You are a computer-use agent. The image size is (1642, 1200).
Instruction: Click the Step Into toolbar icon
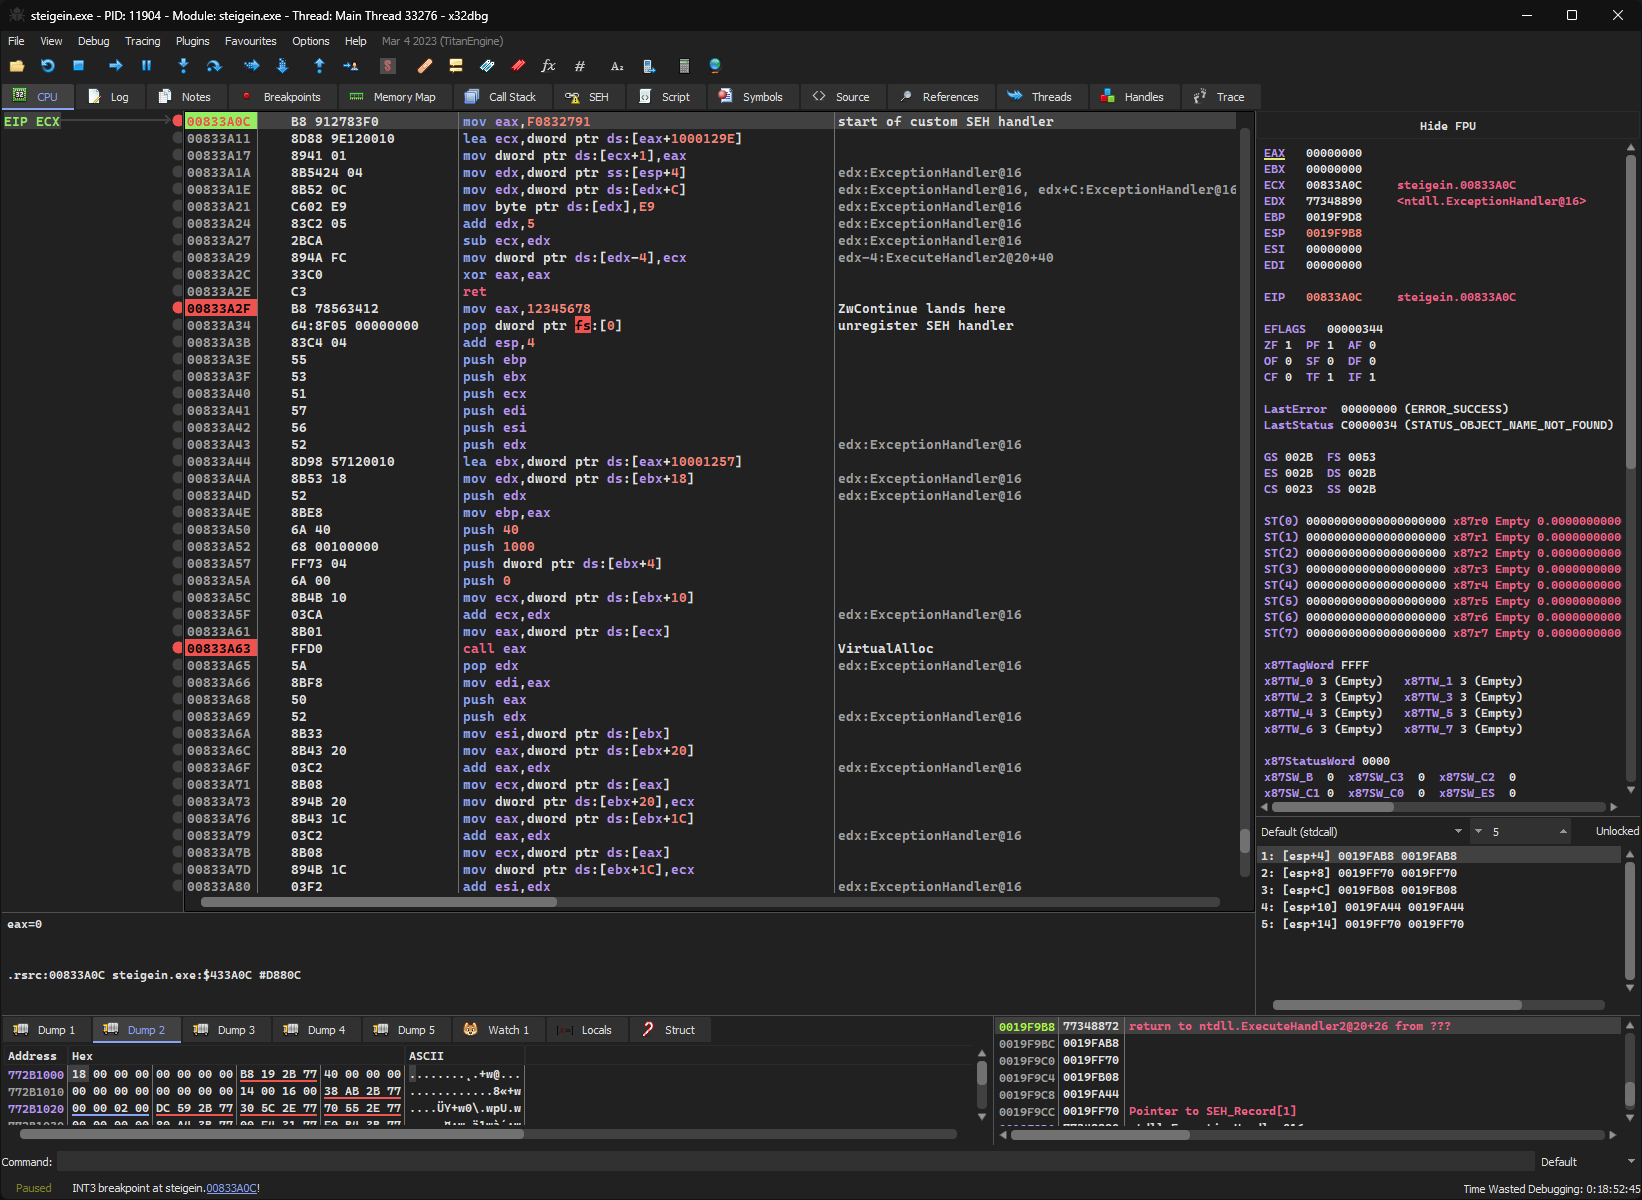click(x=183, y=66)
